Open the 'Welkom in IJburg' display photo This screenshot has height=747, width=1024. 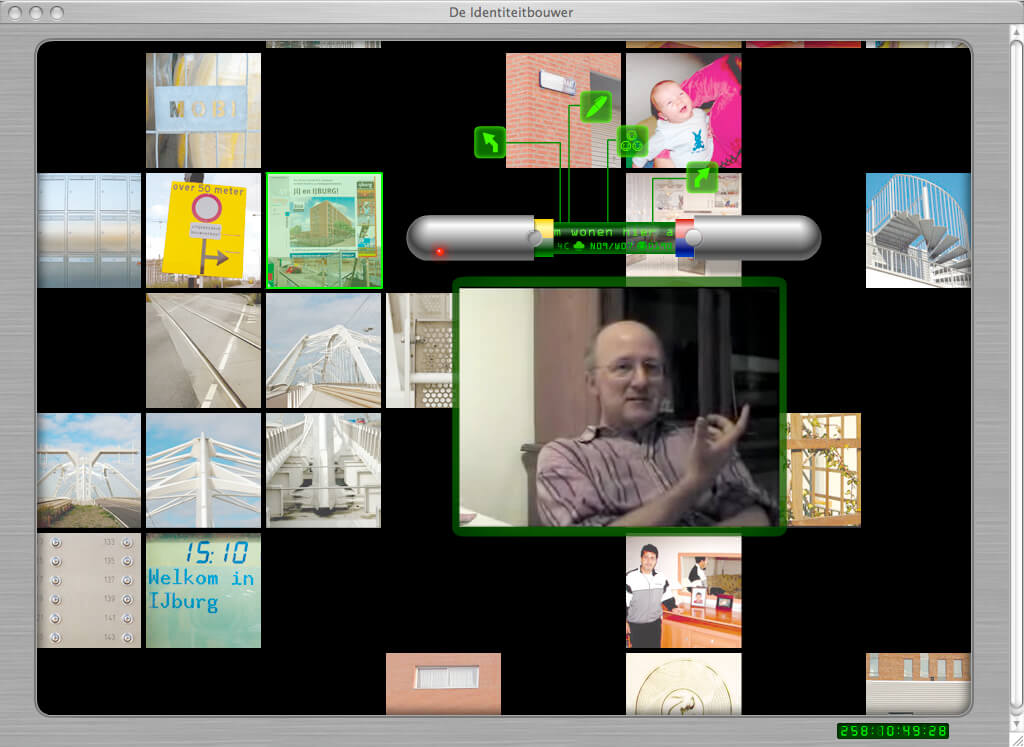pos(203,590)
